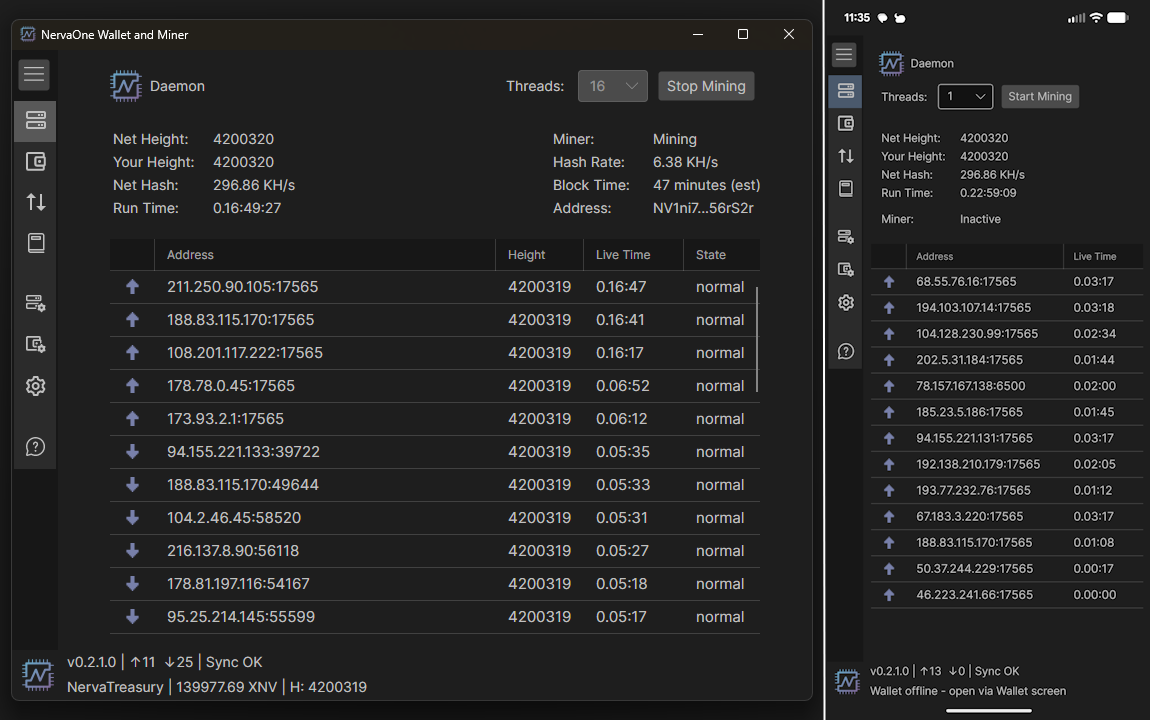
Task: Open the Daemon page icon in sidebar
Action: (34, 121)
